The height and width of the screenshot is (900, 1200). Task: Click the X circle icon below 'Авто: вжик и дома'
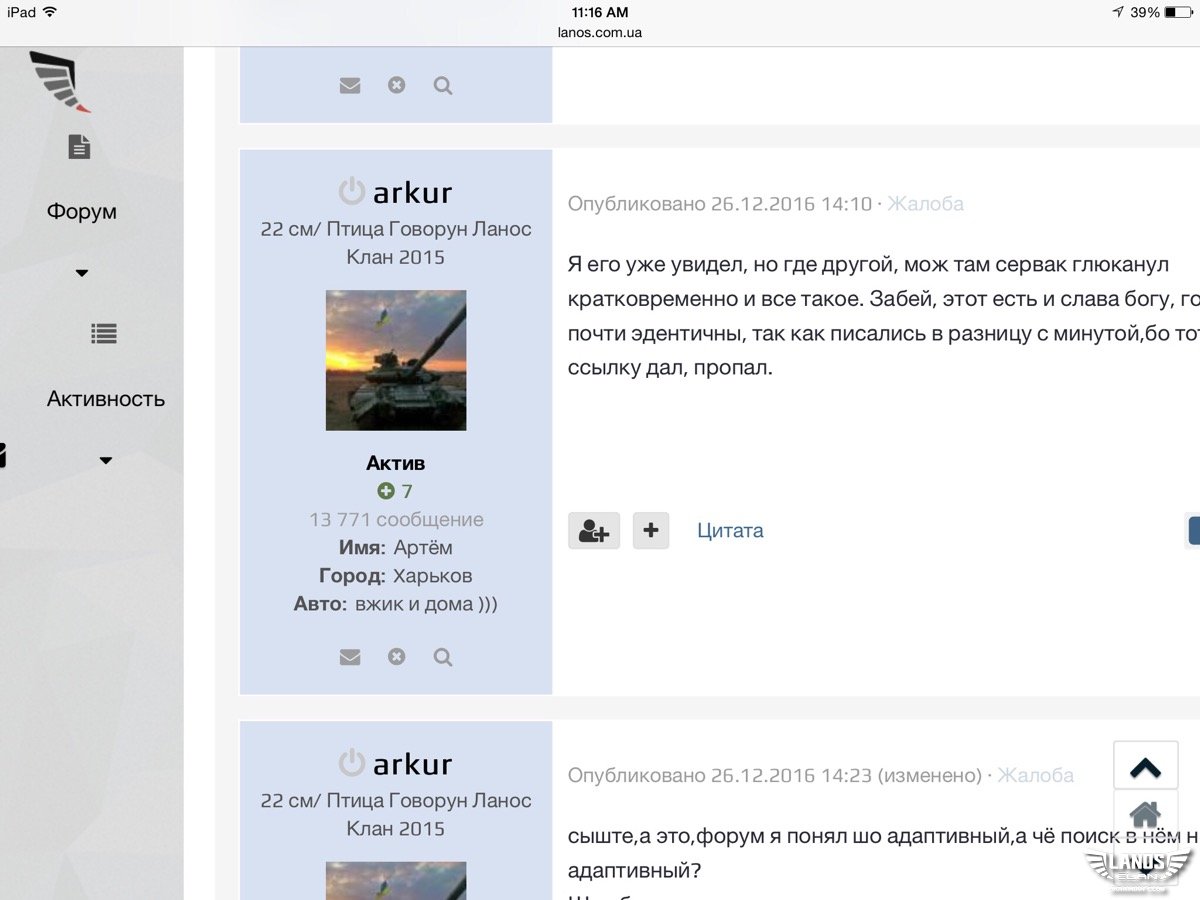[397, 657]
